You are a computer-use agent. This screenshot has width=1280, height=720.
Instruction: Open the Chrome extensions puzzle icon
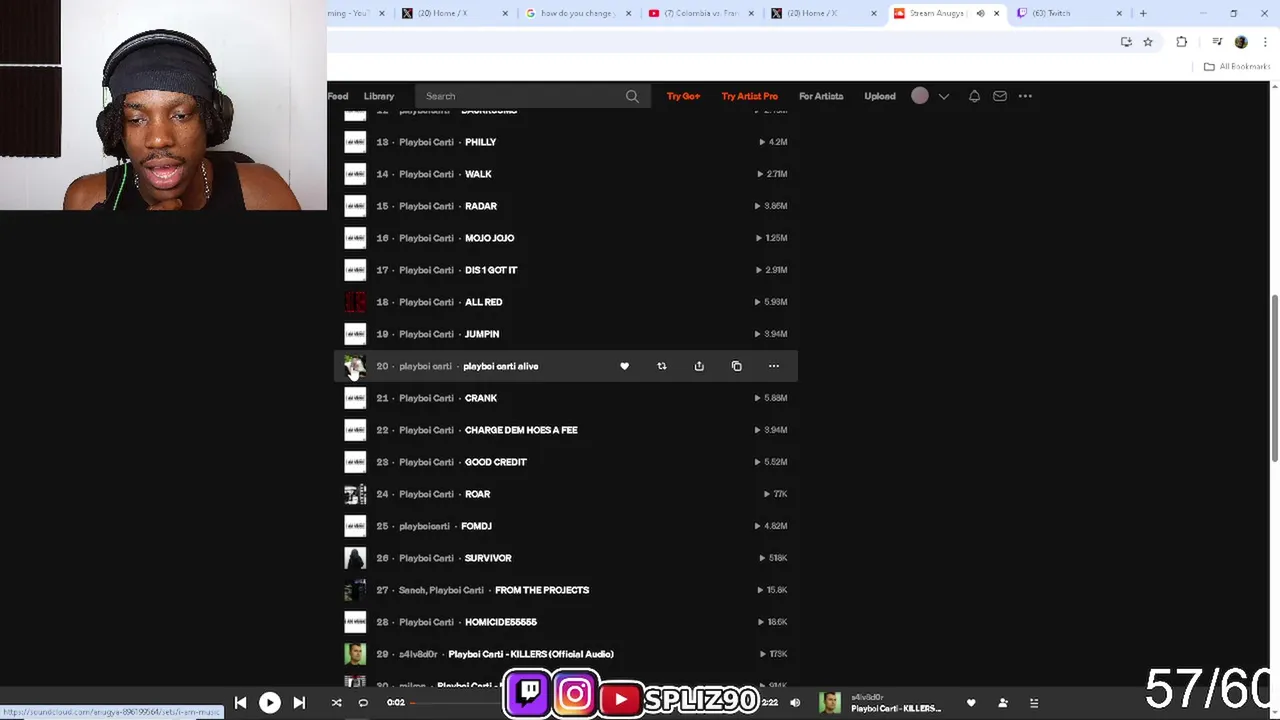1182,42
